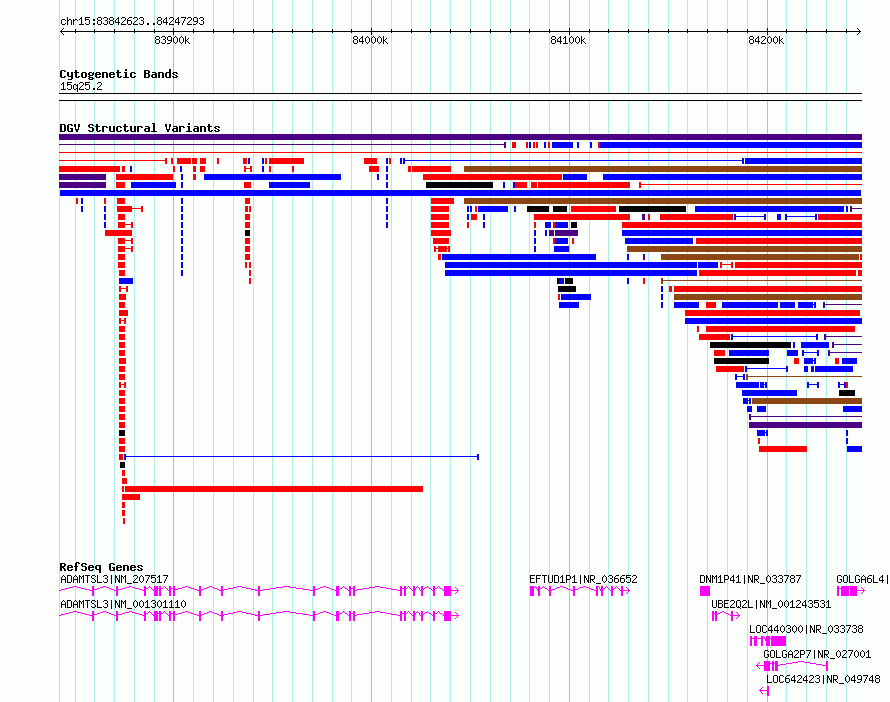Click the 84200k ruler tick label
Screen dimensions: 890x702
(766, 40)
